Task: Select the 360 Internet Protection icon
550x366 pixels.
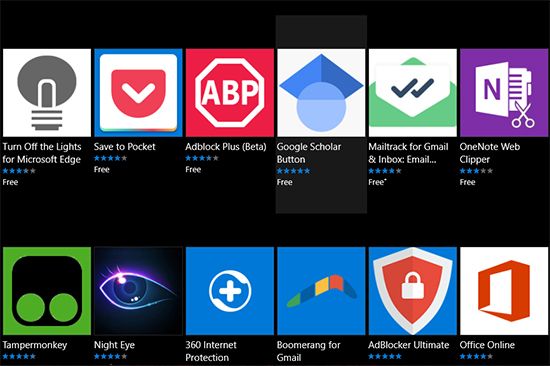Action: [230, 291]
